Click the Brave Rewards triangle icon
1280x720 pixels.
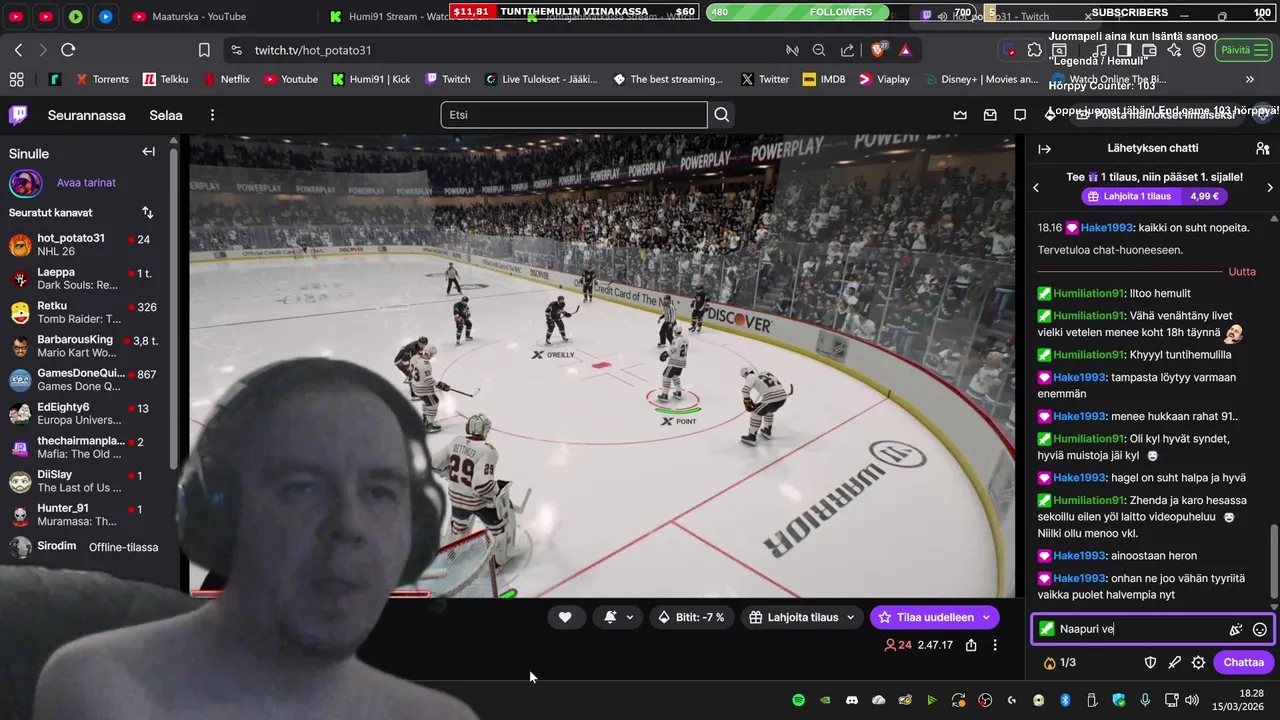[x=905, y=50]
